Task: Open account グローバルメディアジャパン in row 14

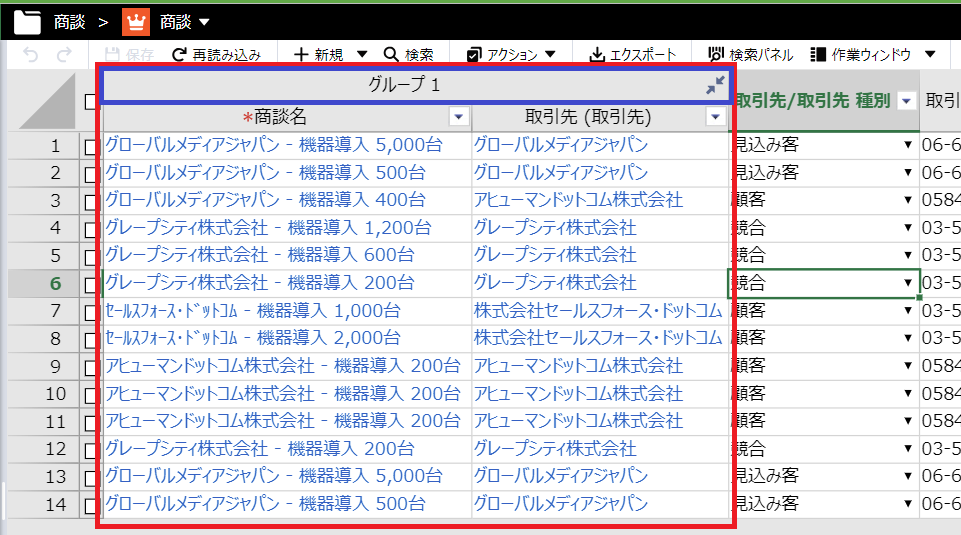Action: [x=561, y=504]
